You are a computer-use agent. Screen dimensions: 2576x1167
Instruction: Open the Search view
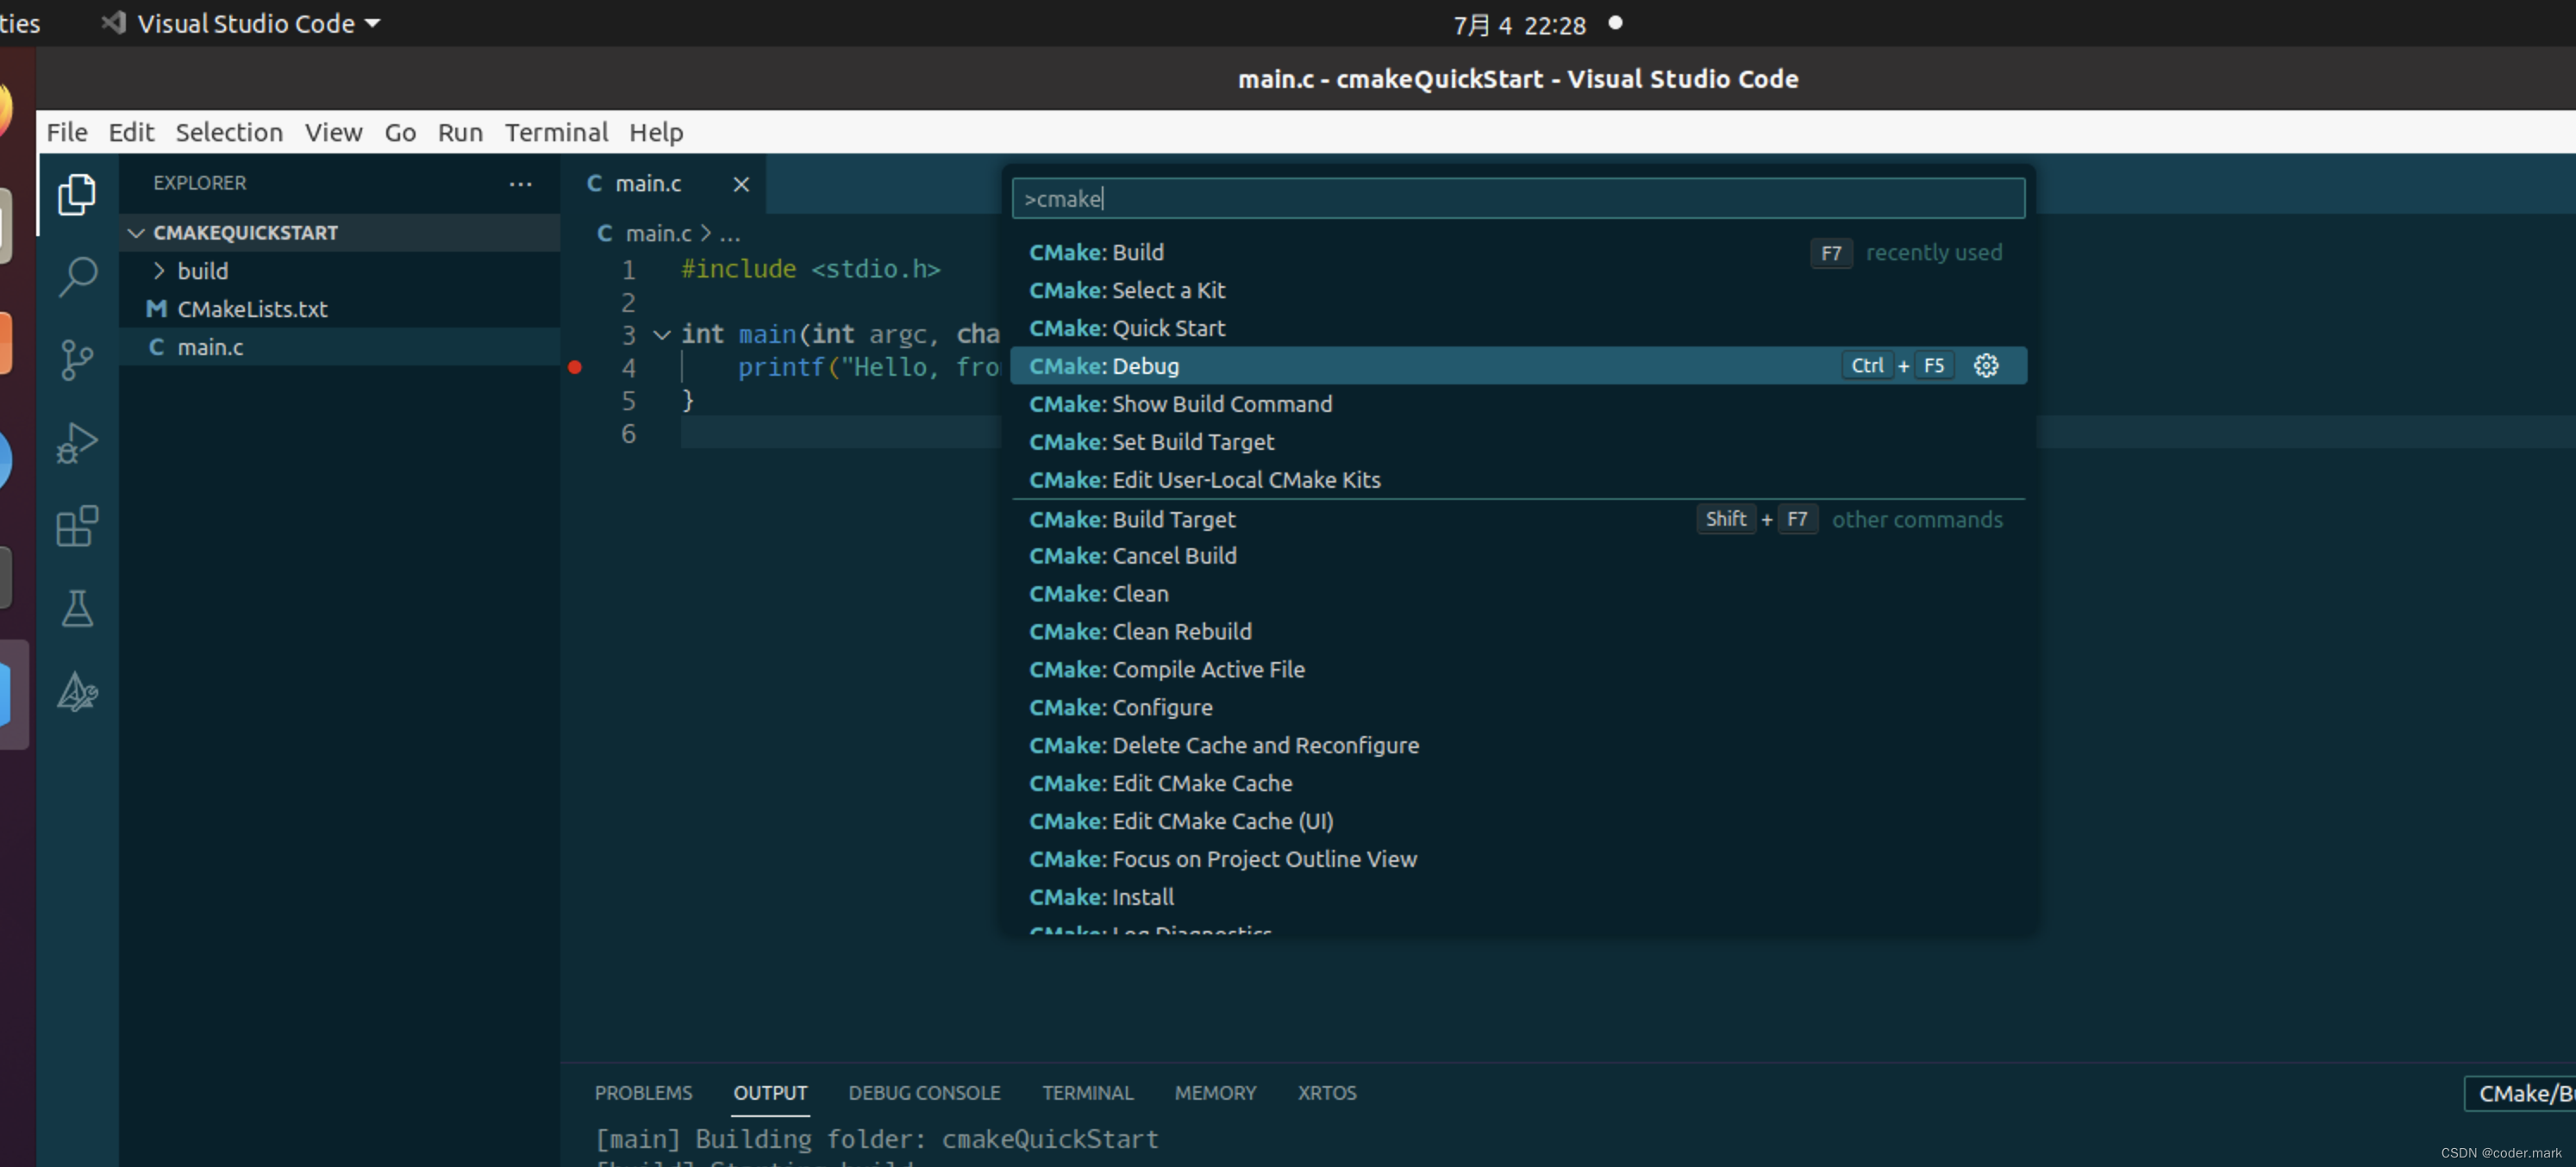[x=78, y=277]
